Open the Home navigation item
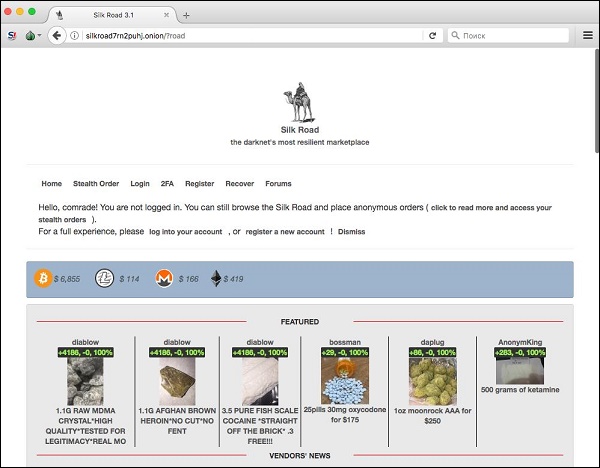 [51, 184]
